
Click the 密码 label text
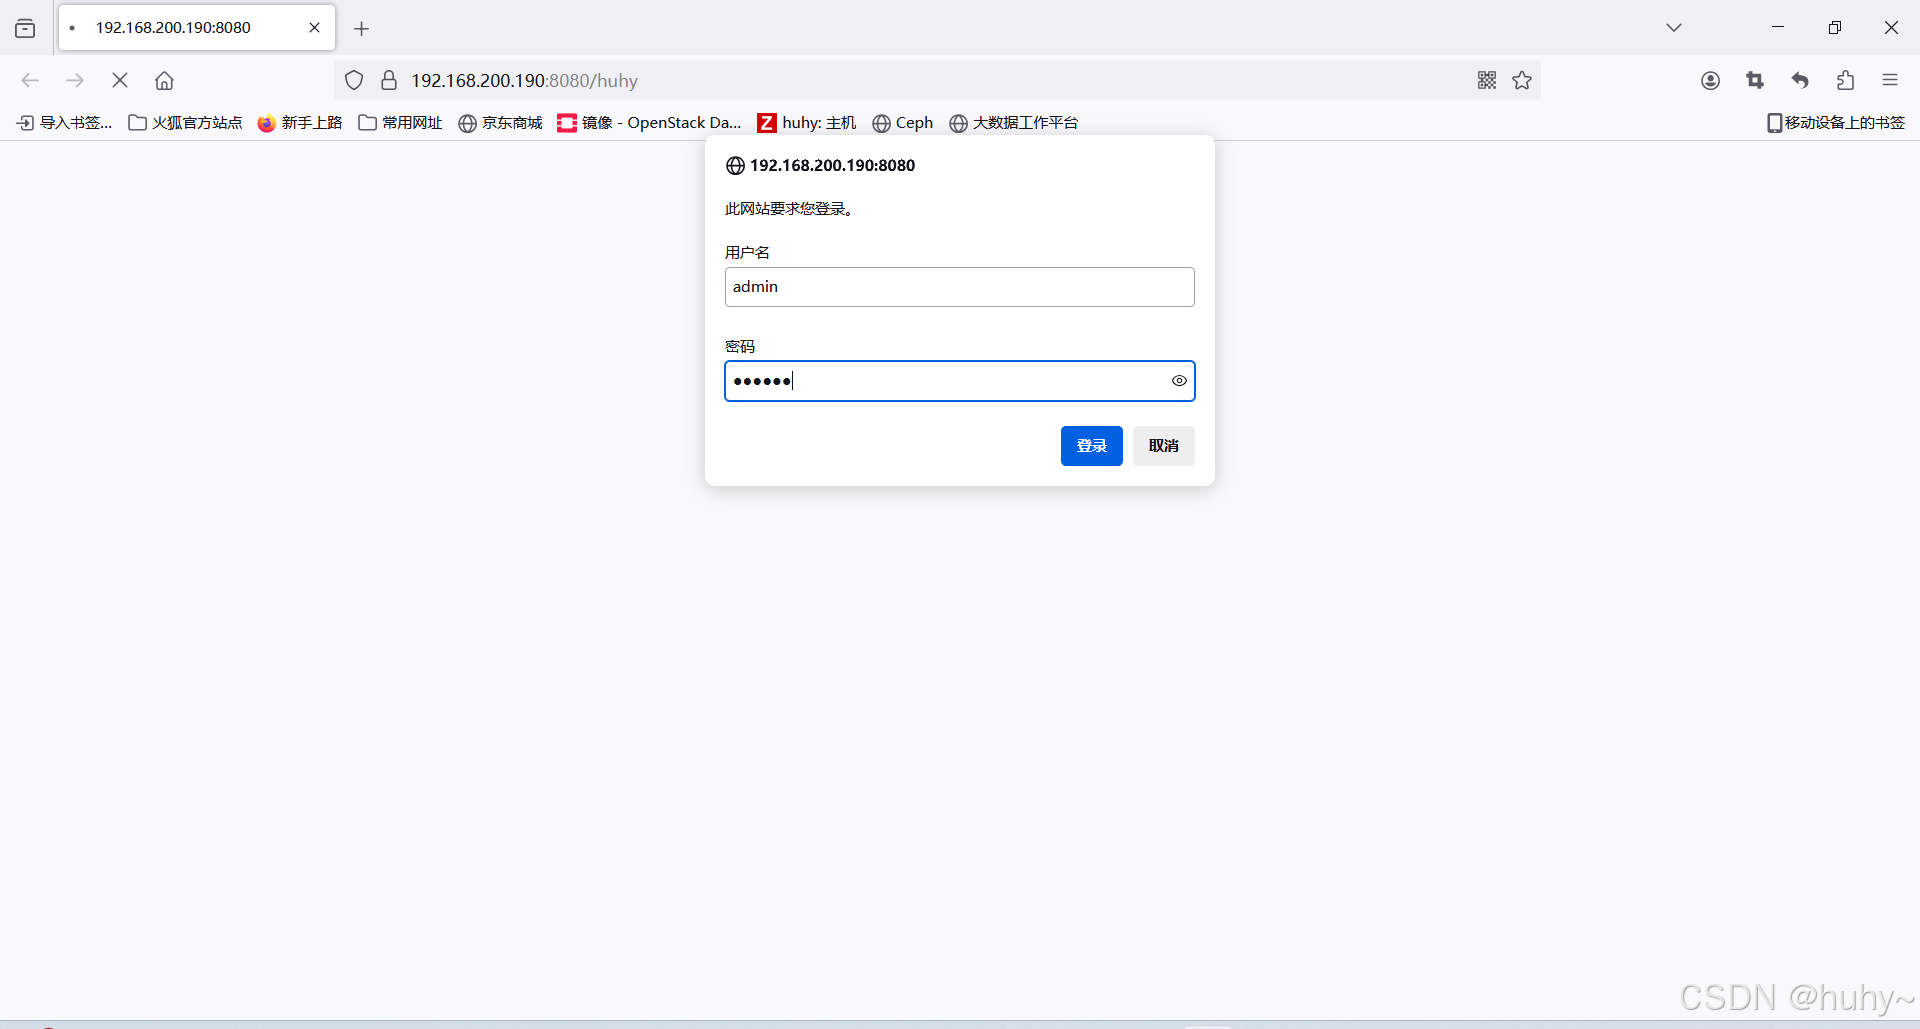(740, 347)
